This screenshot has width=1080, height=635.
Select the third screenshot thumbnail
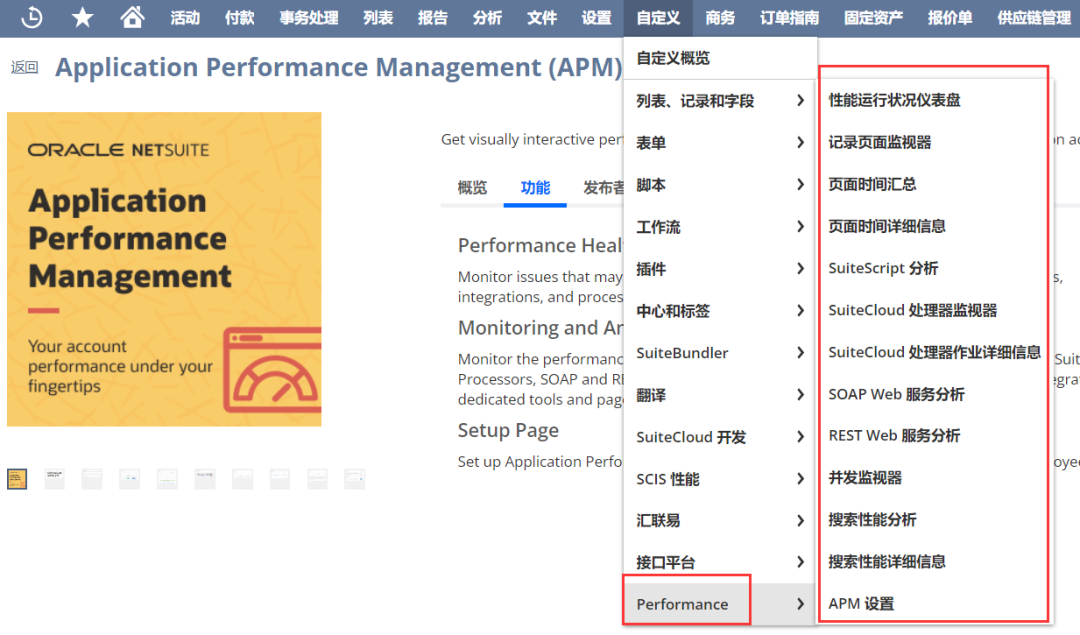(x=92, y=479)
